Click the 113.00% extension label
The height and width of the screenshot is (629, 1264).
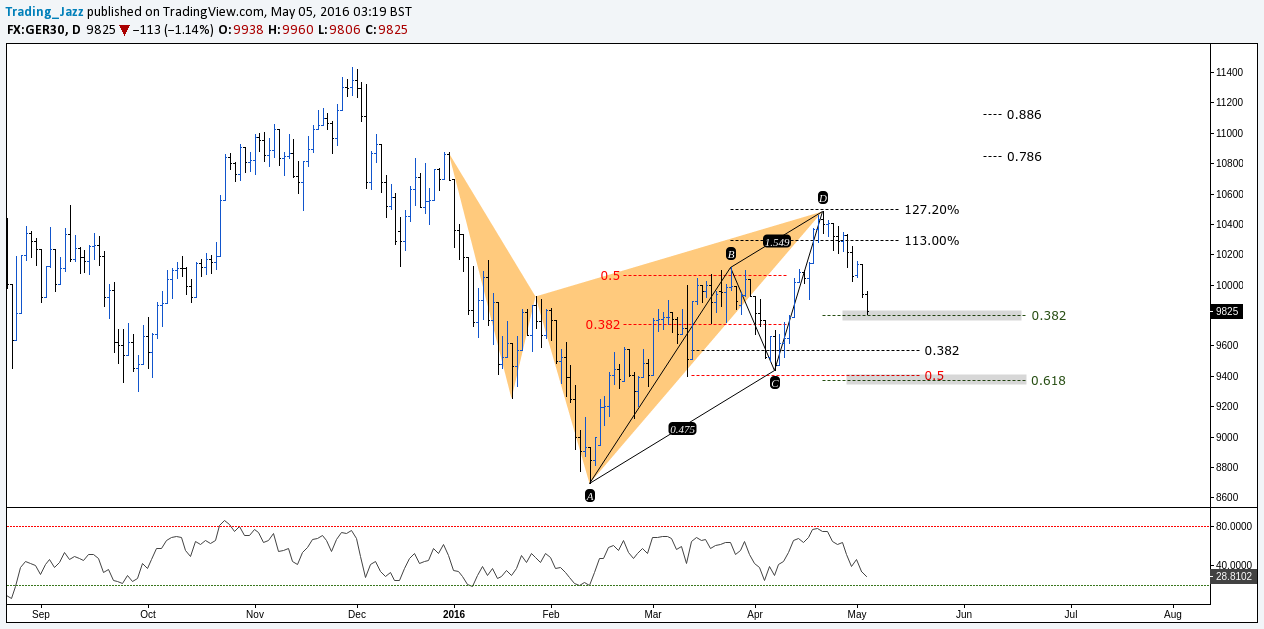(x=931, y=241)
